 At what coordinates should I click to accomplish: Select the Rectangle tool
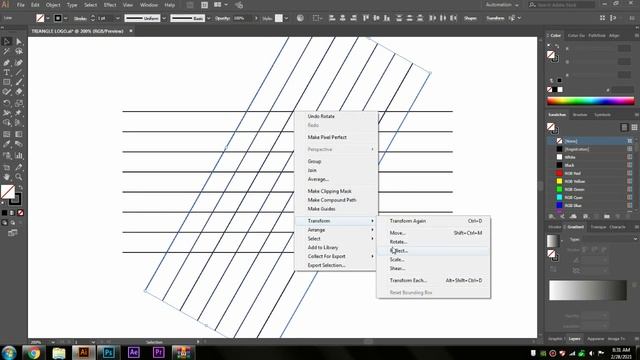coord(7,82)
